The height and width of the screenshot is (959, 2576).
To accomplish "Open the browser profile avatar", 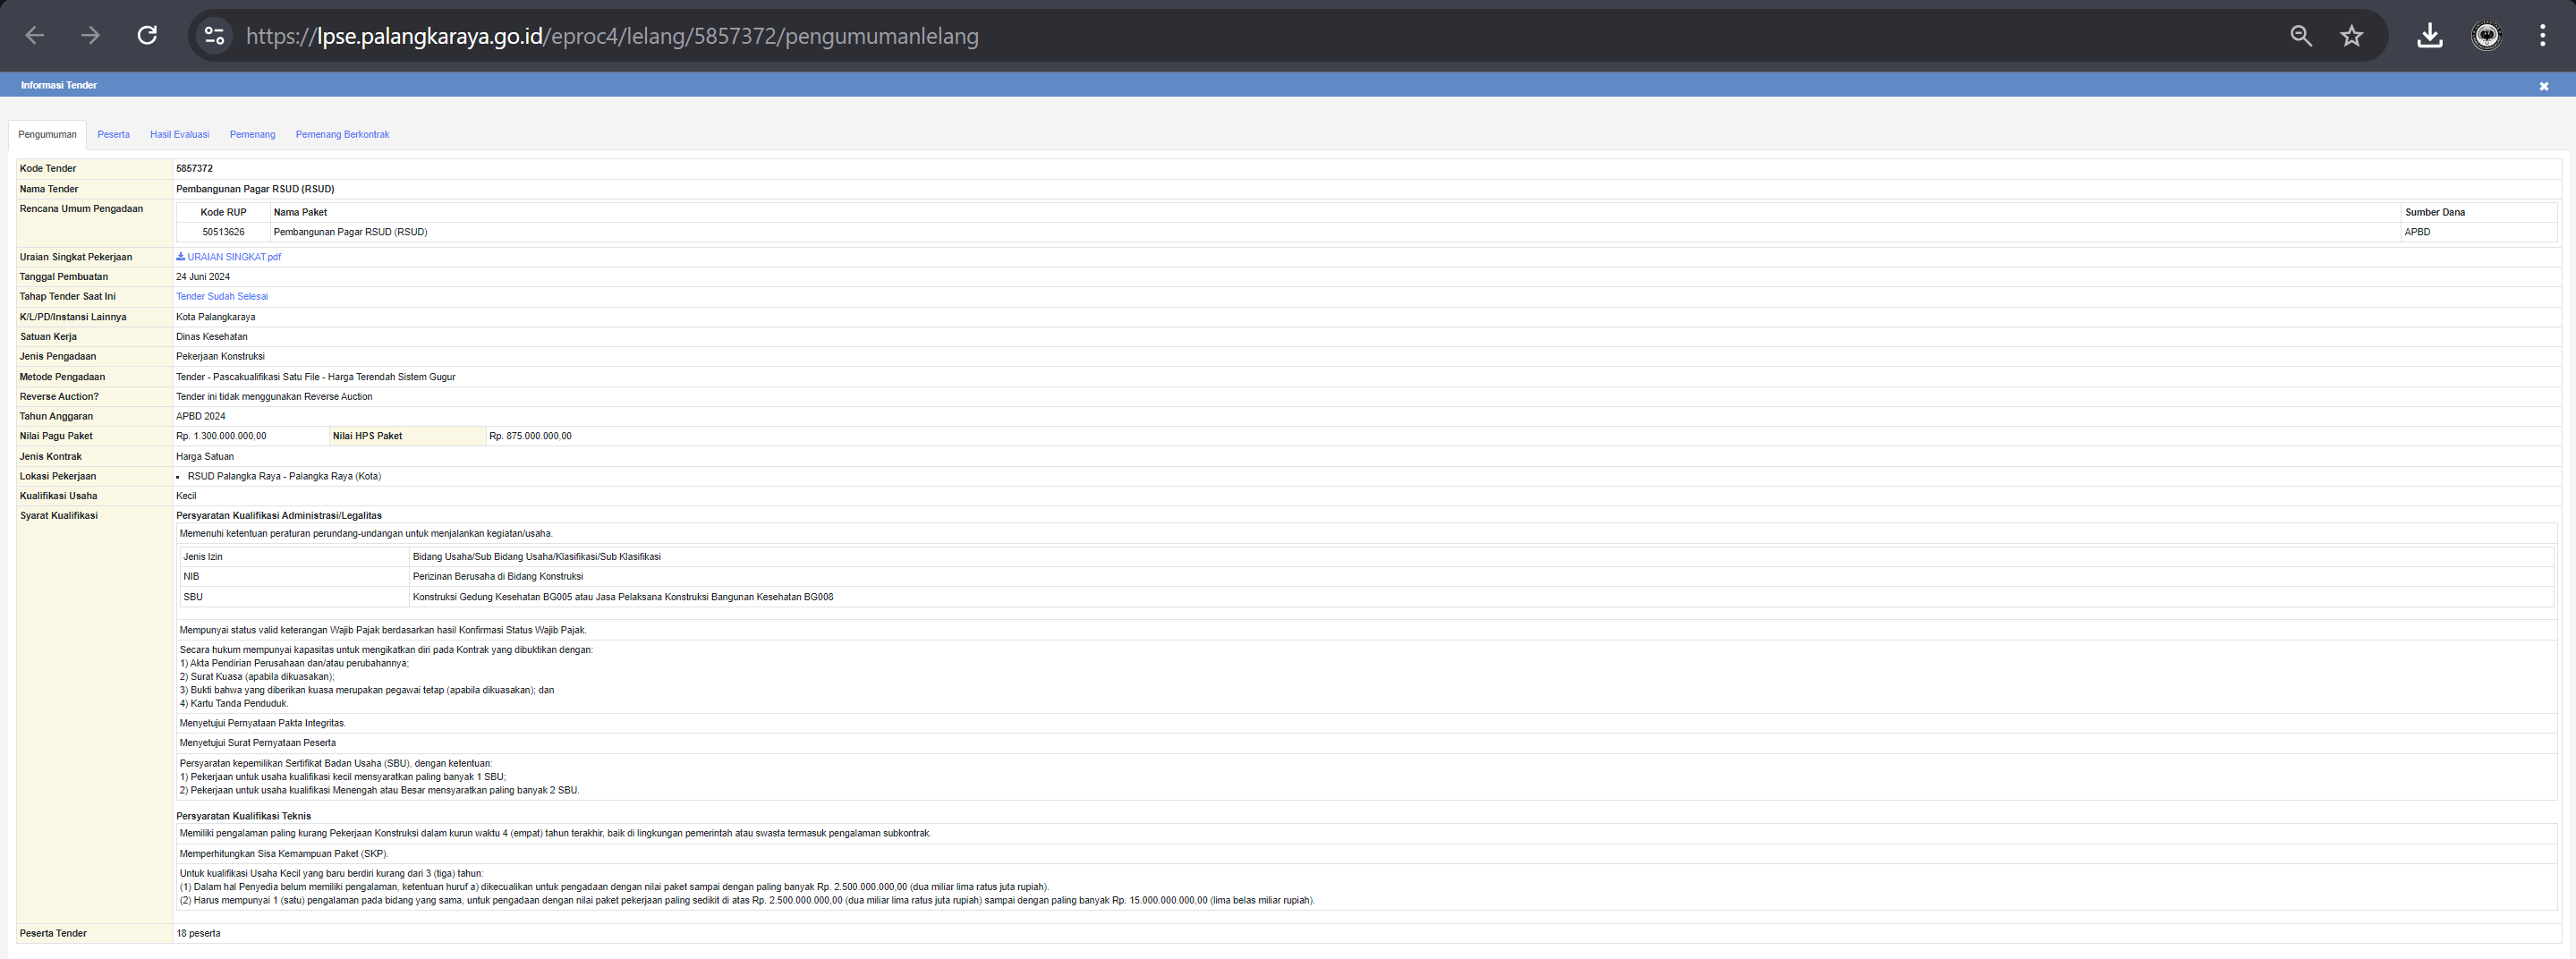I will pos(2486,36).
